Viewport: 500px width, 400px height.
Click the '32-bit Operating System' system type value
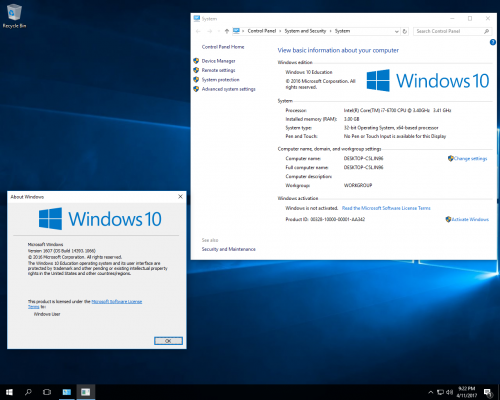391,128
